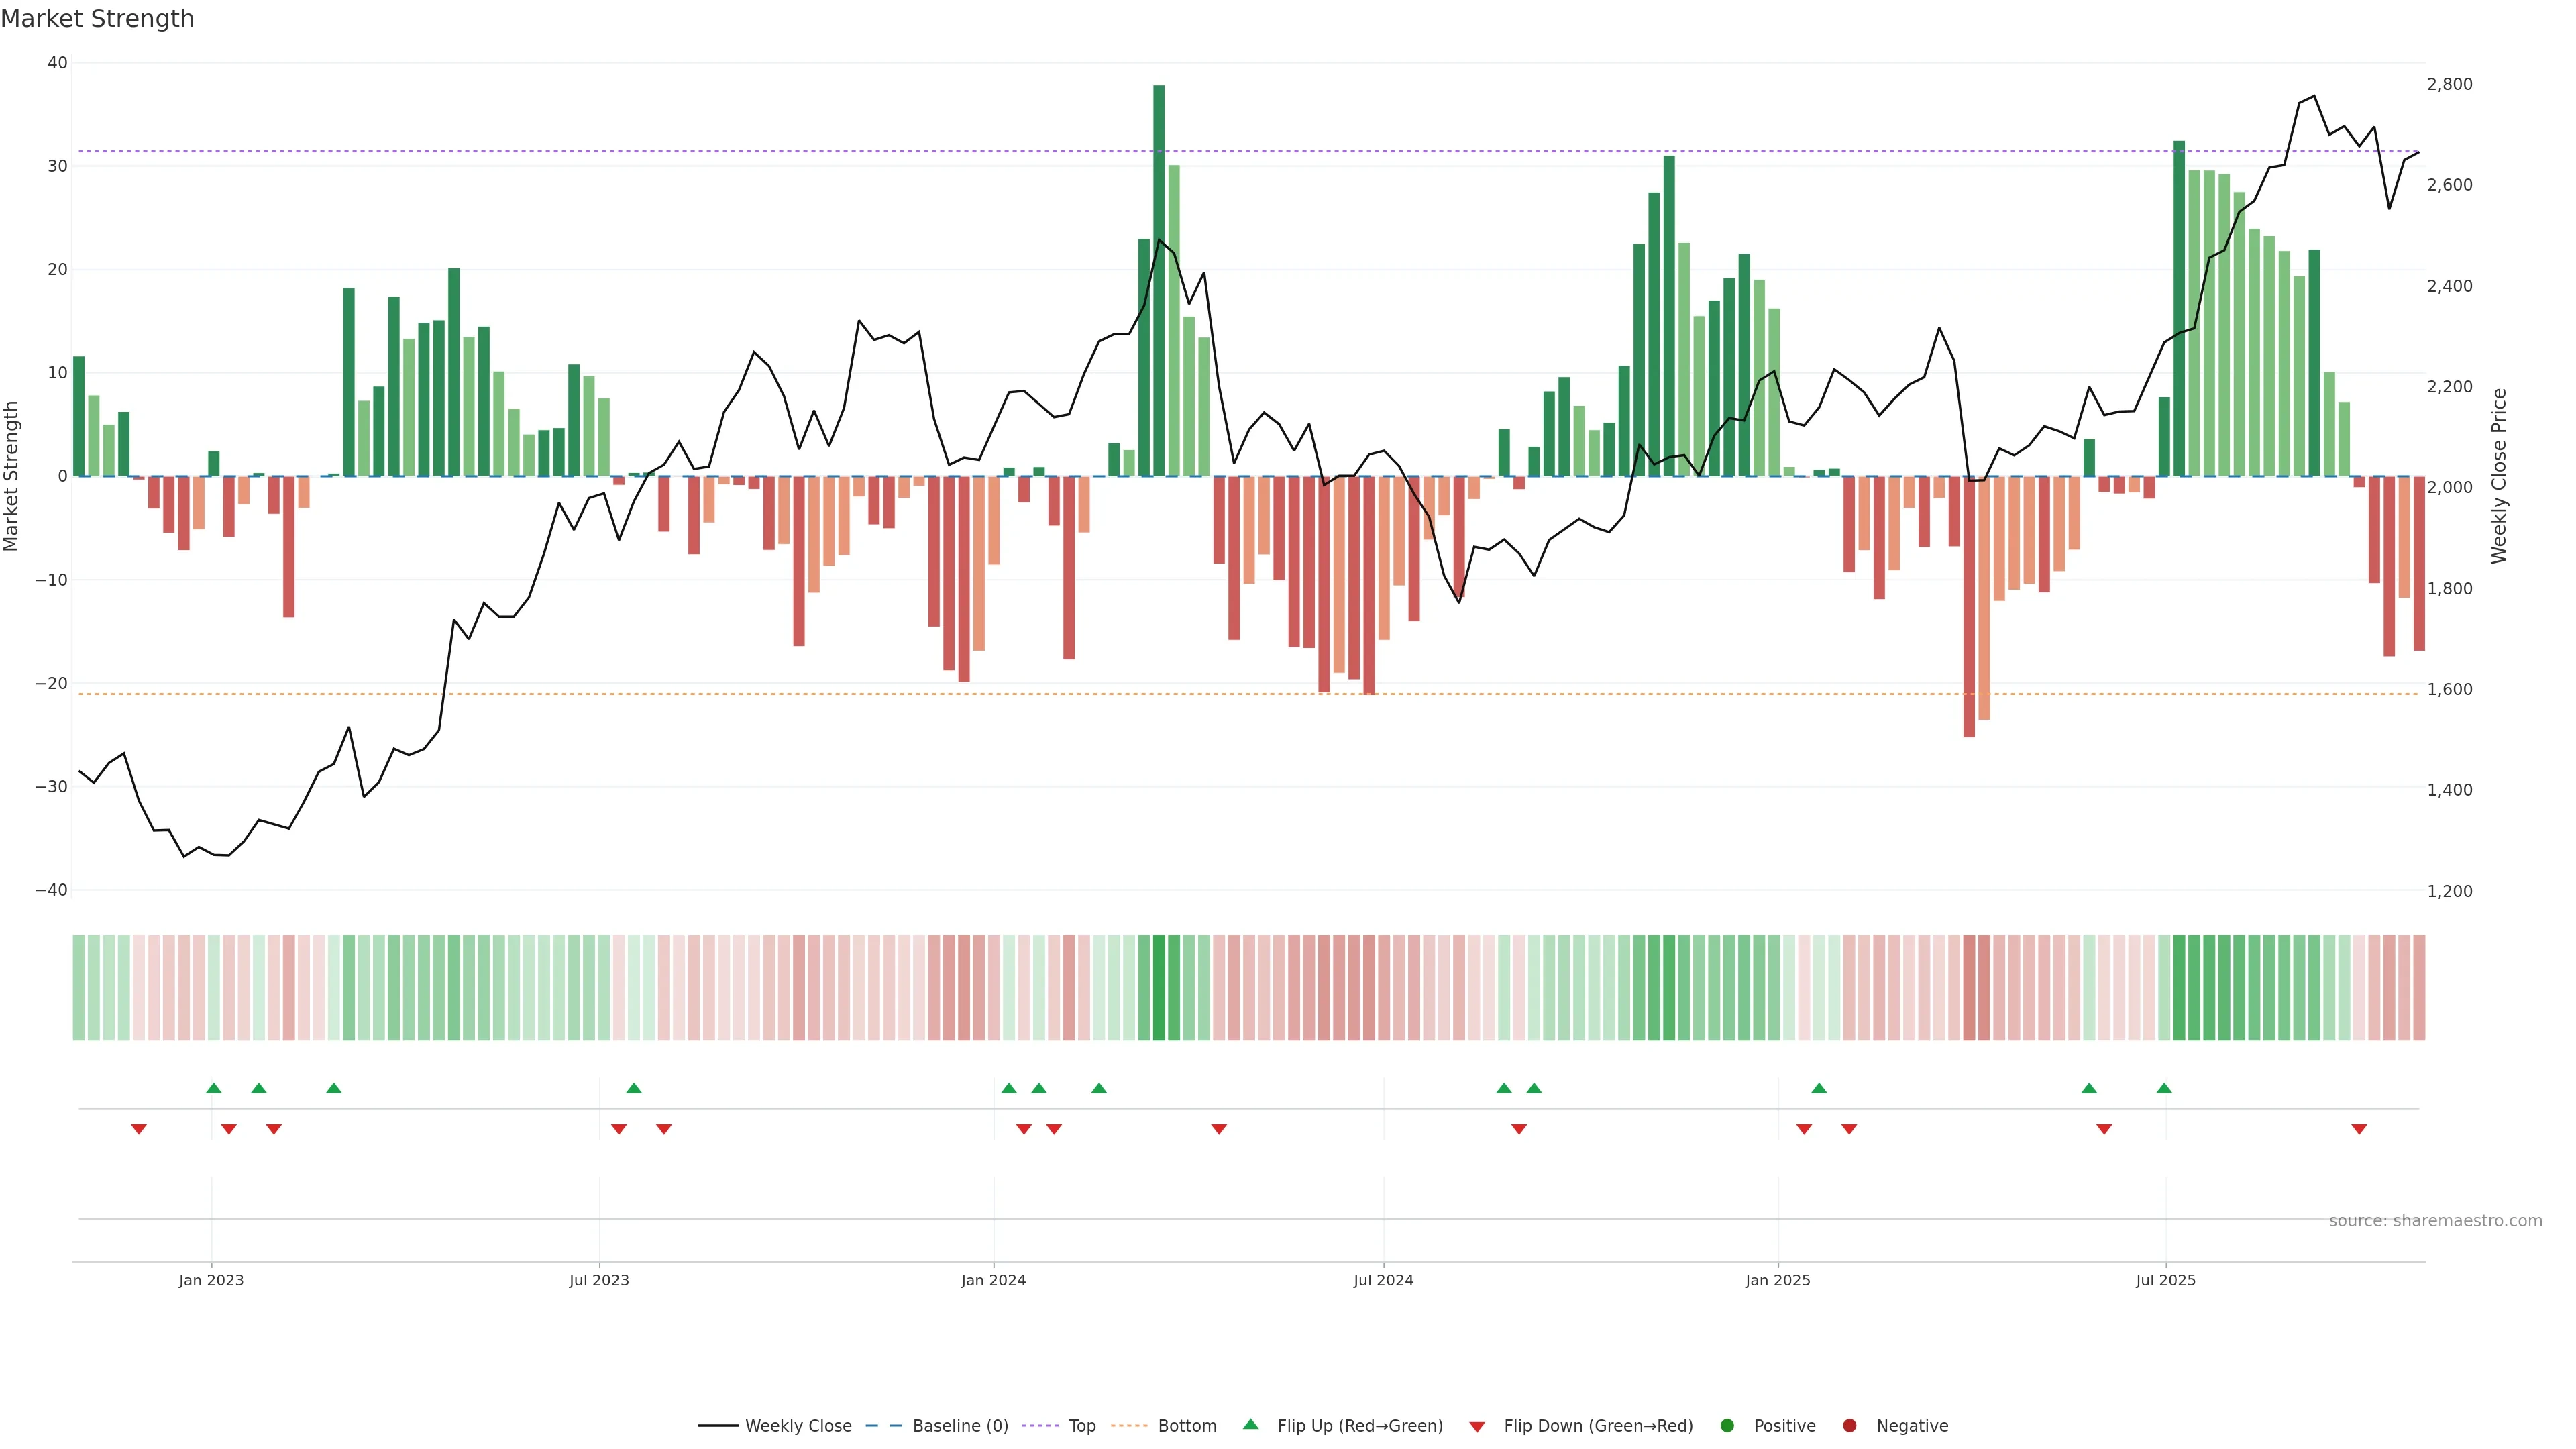The height and width of the screenshot is (1449, 2576).
Task: Click the darkest green heatmap strip cell in early 2024
Action: (x=1159, y=988)
